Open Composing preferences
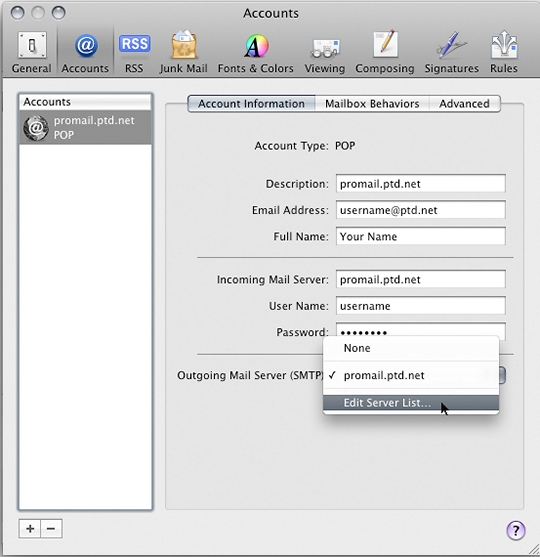Screen dimensions: 540x557 [385, 52]
